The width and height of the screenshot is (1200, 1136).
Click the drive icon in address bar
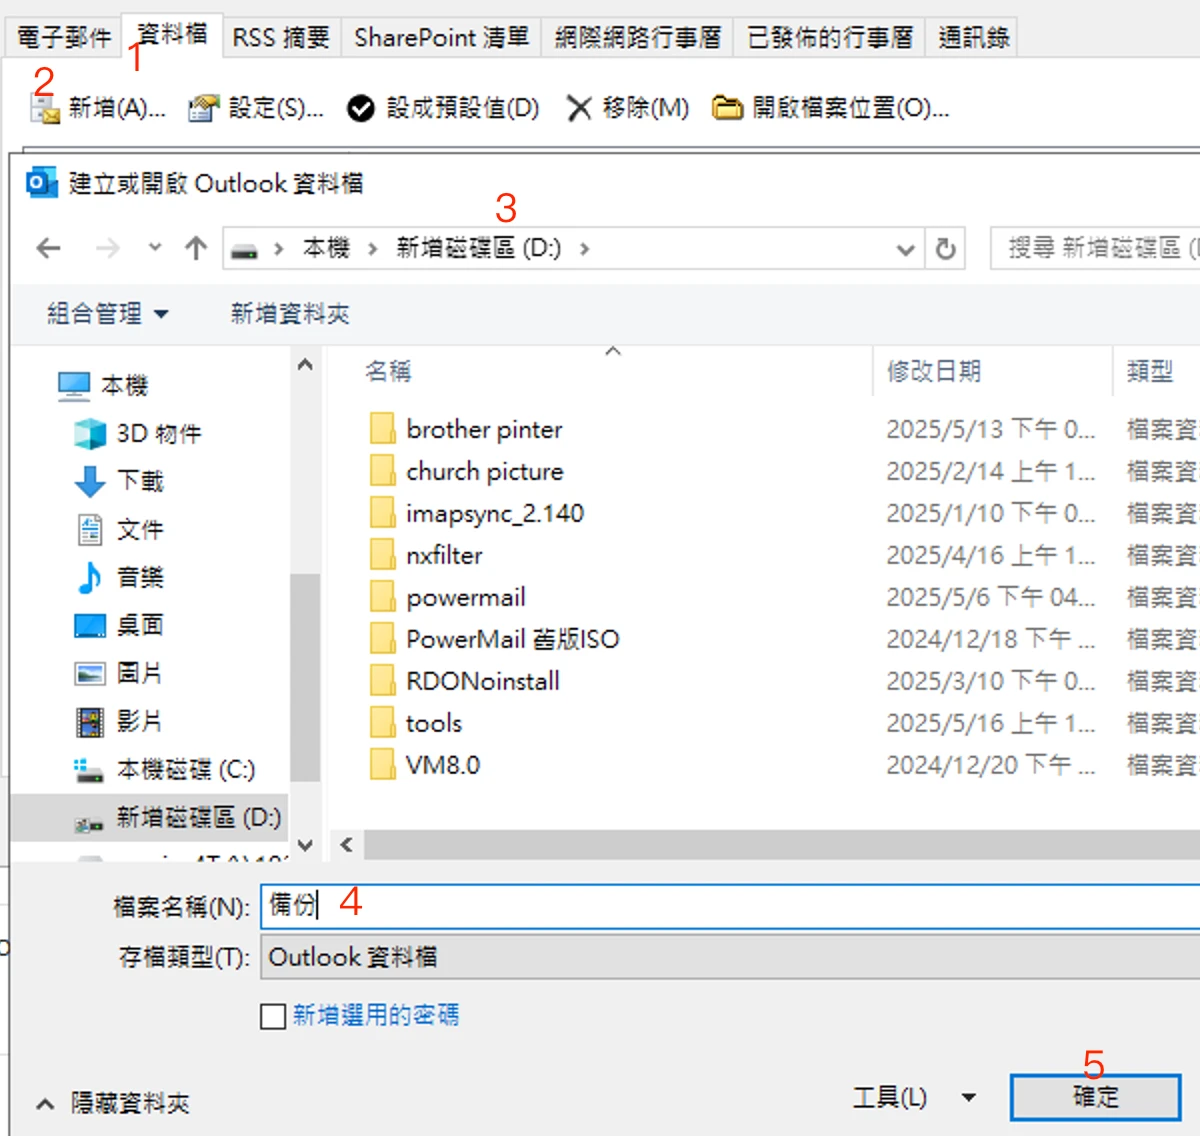coord(244,250)
